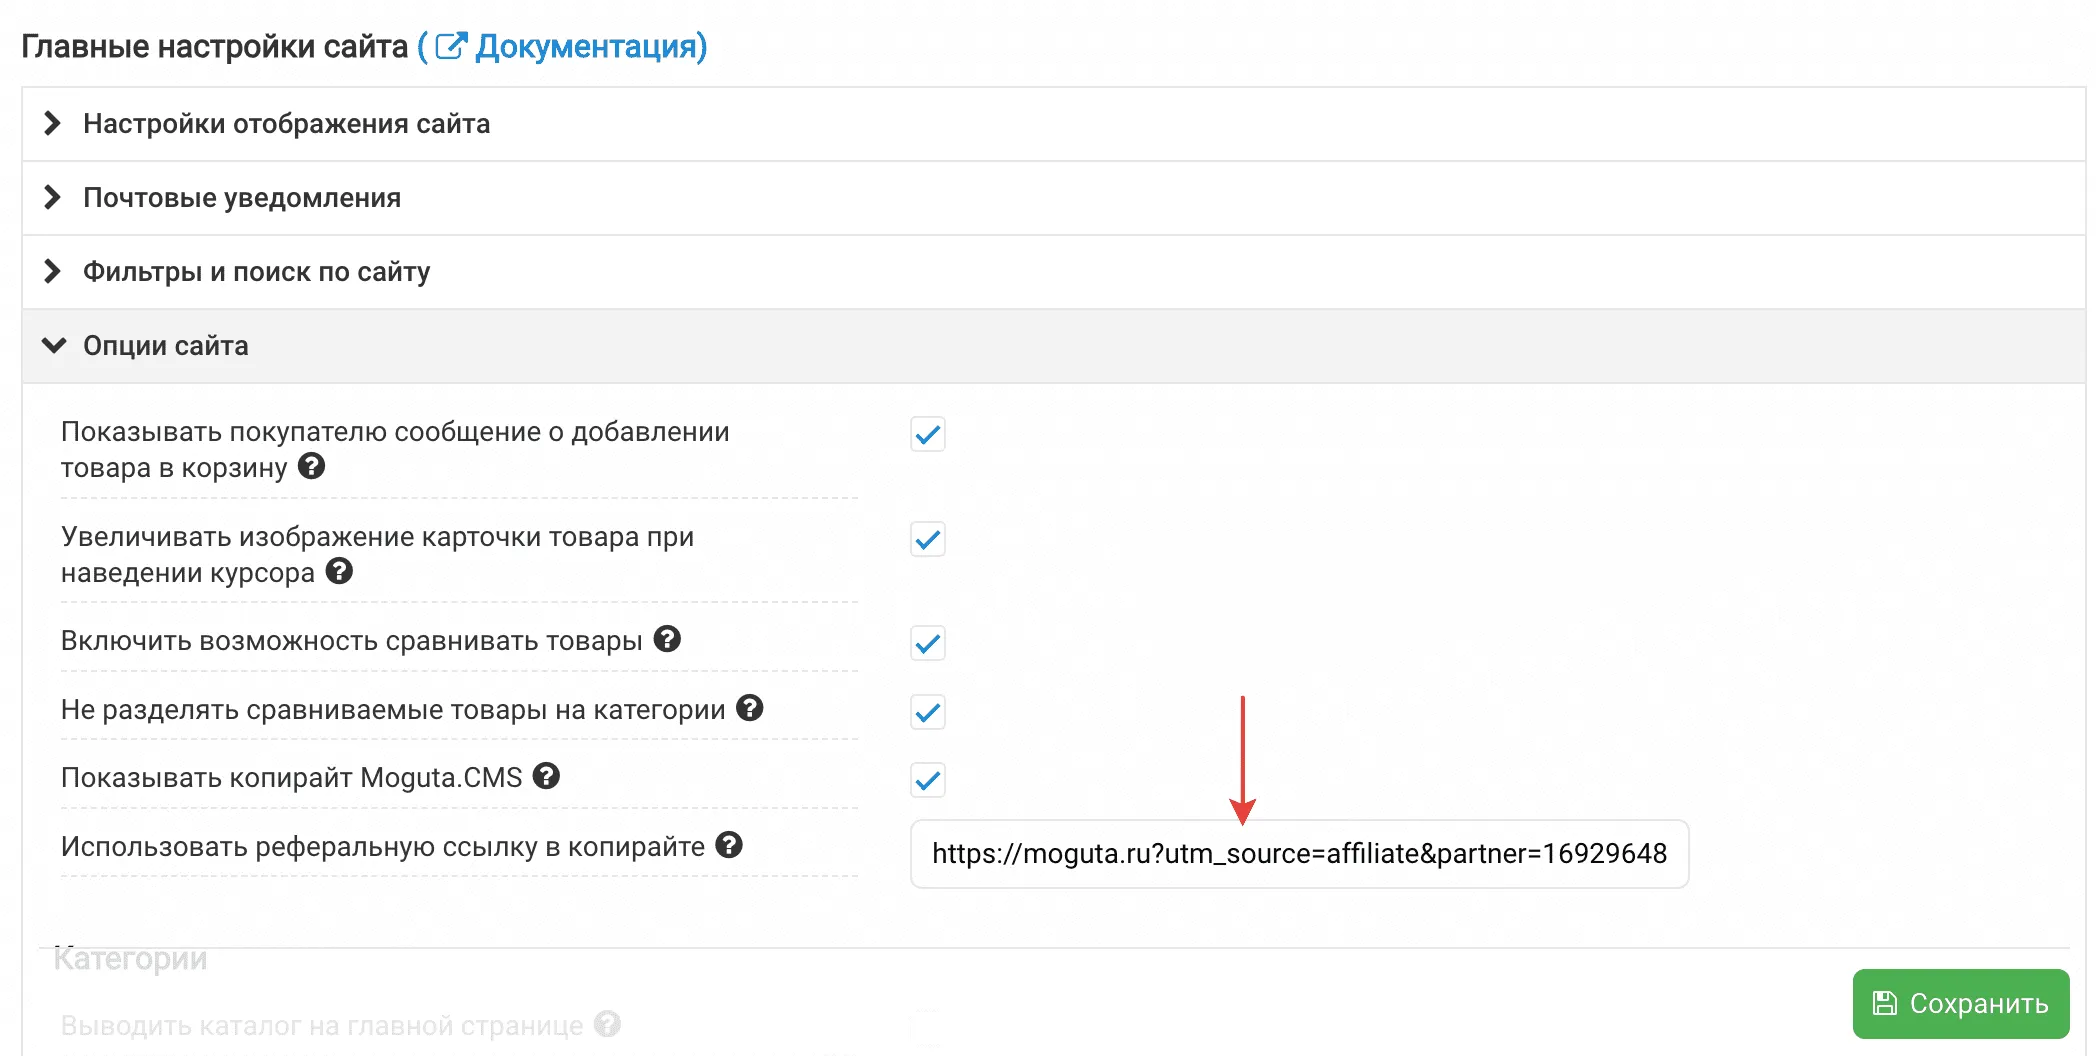Click the external-link icon beside Документация
Image resolution: width=2097 pixels, height=1056 pixels.
tap(451, 46)
